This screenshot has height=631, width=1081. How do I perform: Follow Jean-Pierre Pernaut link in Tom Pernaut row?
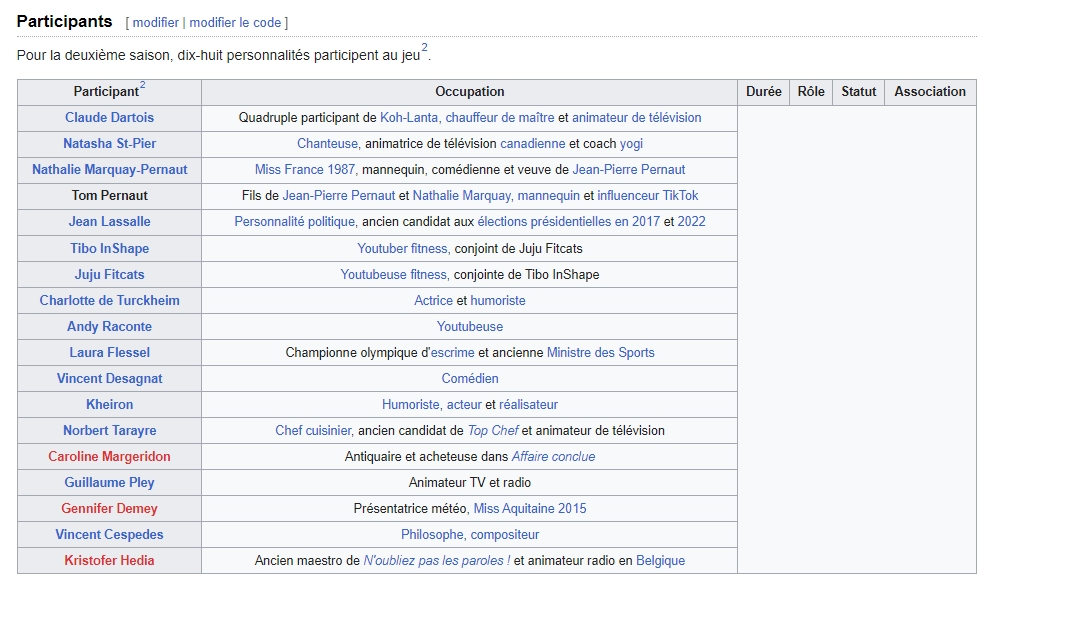(x=339, y=196)
